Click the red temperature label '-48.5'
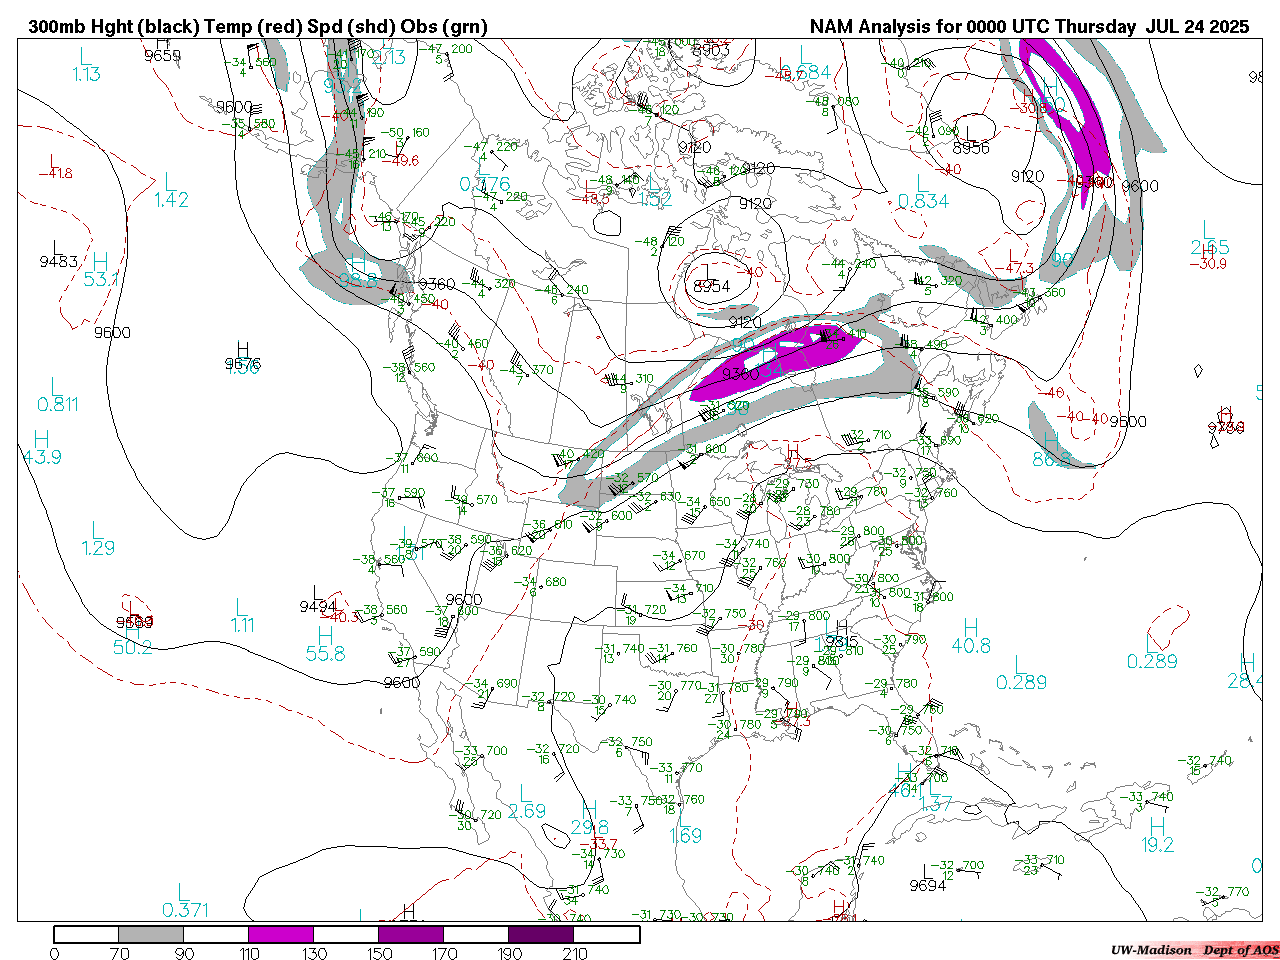The width and height of the screenshot is (1280, 960). click(x=592, y=198)
